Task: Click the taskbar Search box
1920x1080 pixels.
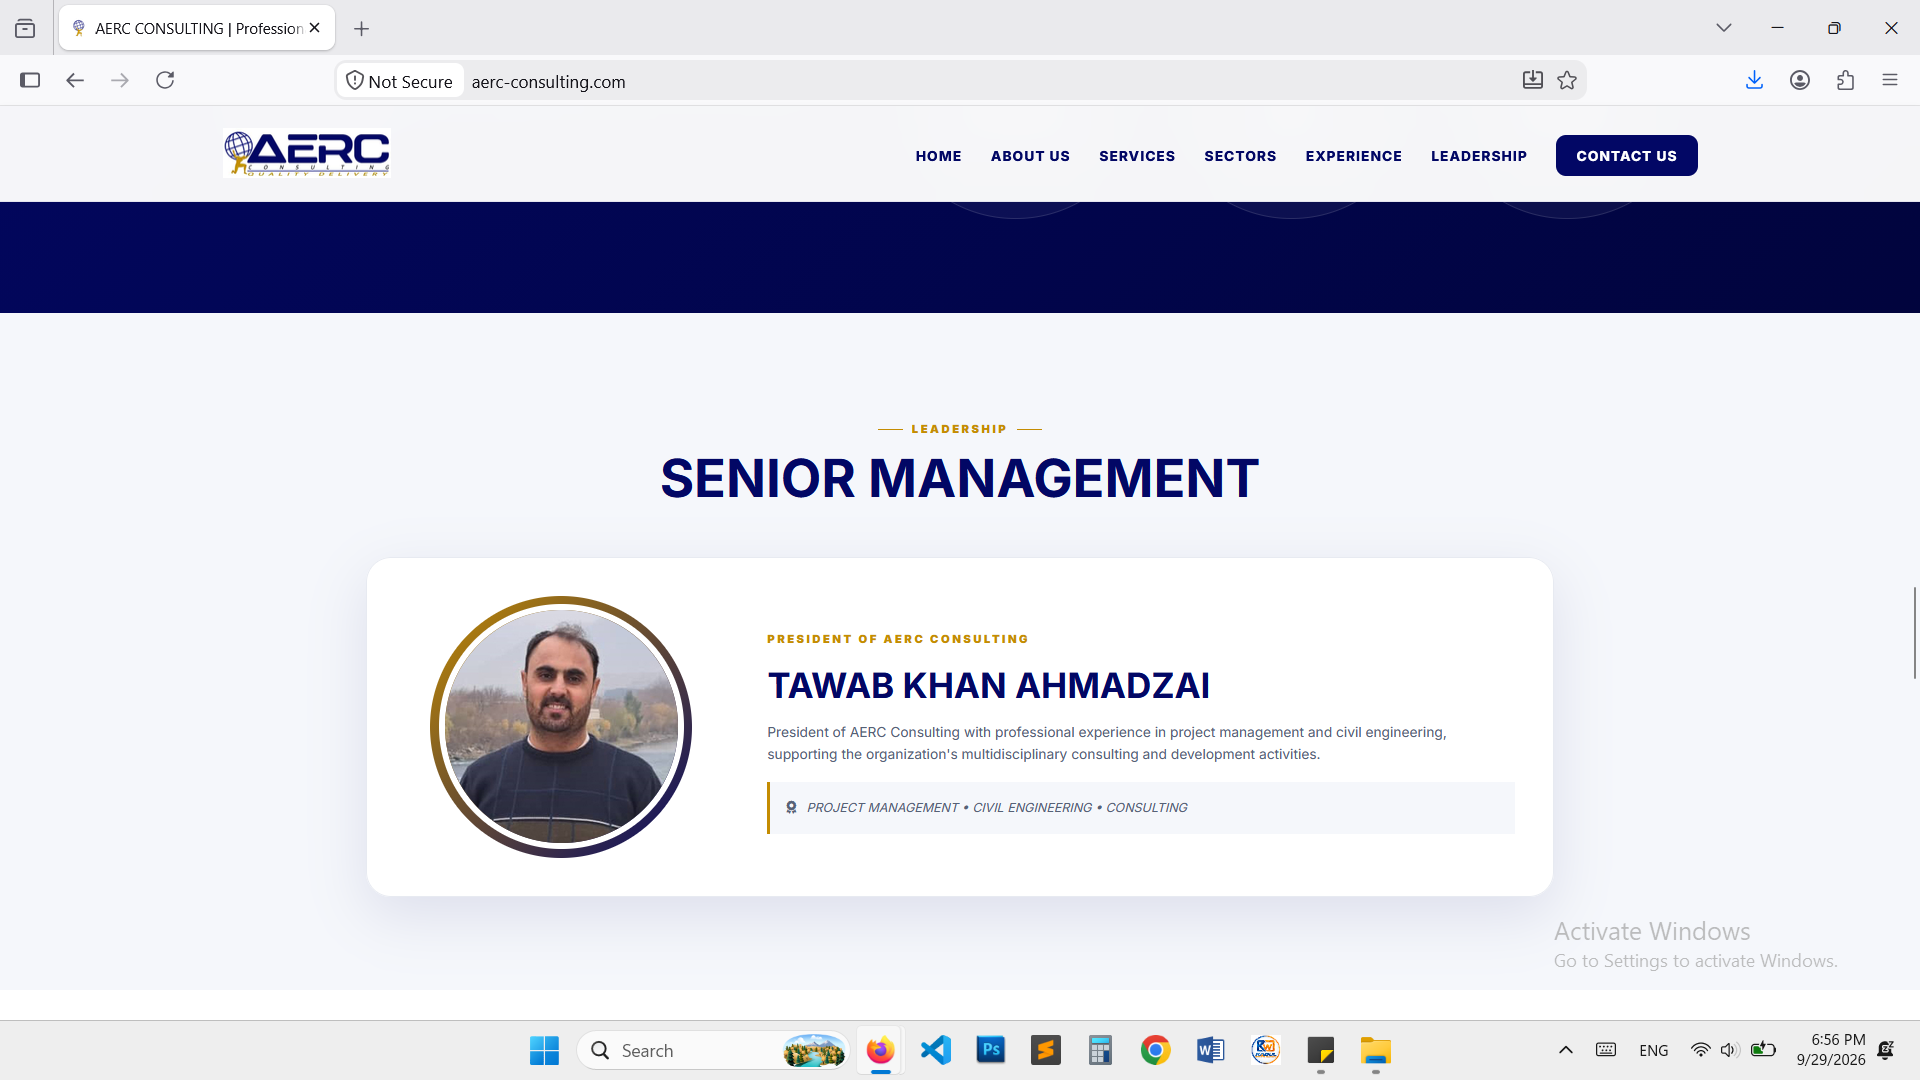Action: [x=713, y=1051]
